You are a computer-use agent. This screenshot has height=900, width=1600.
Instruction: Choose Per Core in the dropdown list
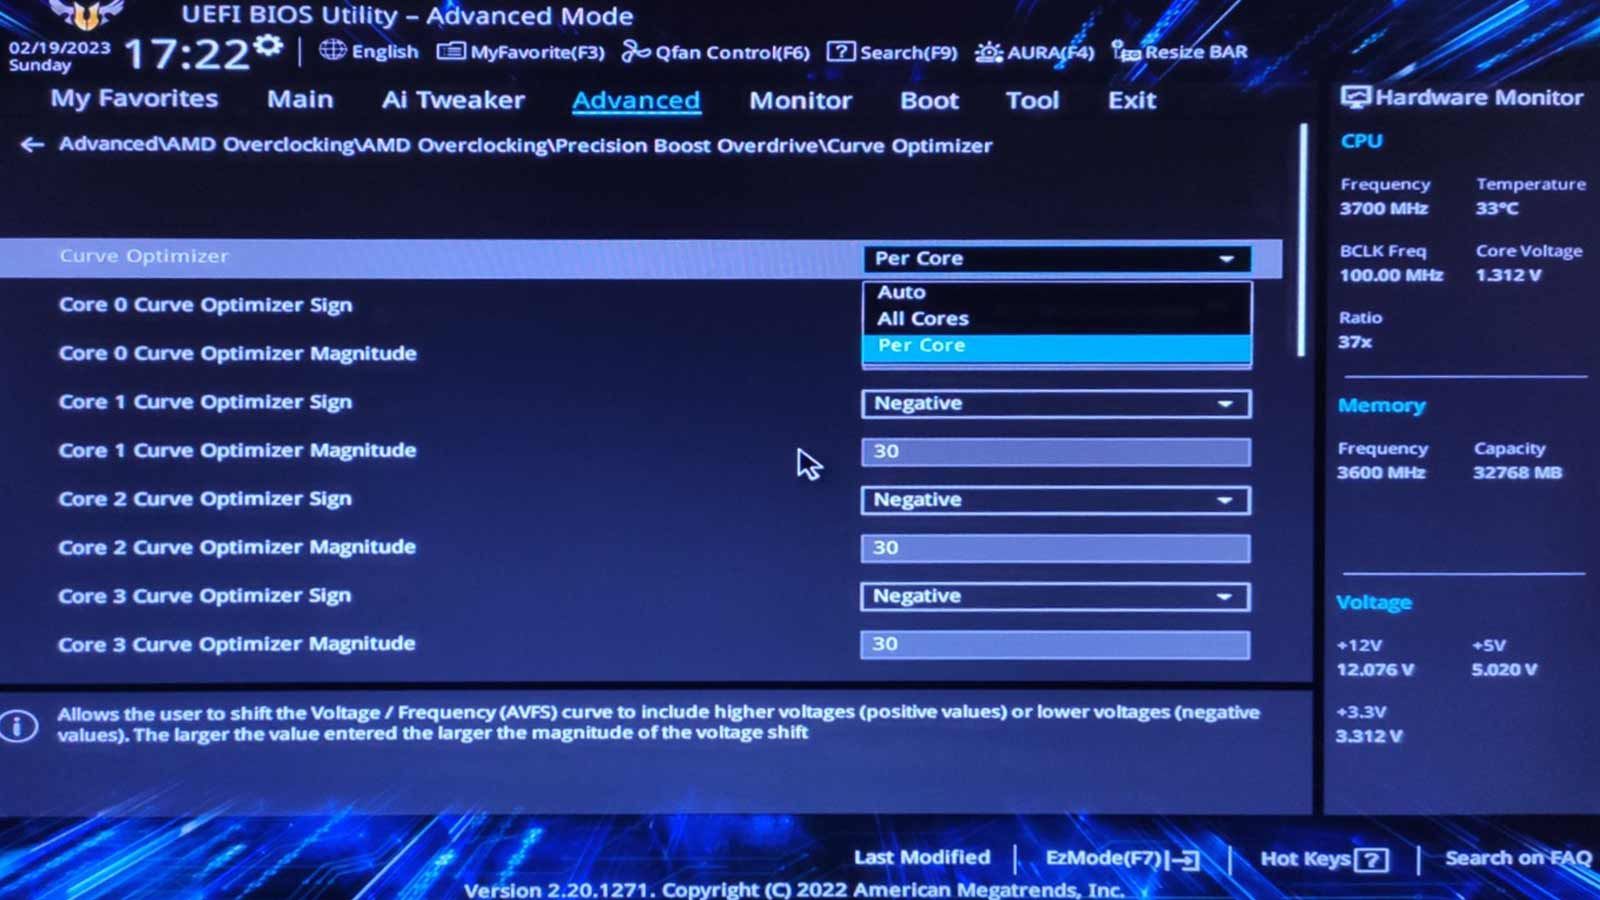coord(1056,346)
